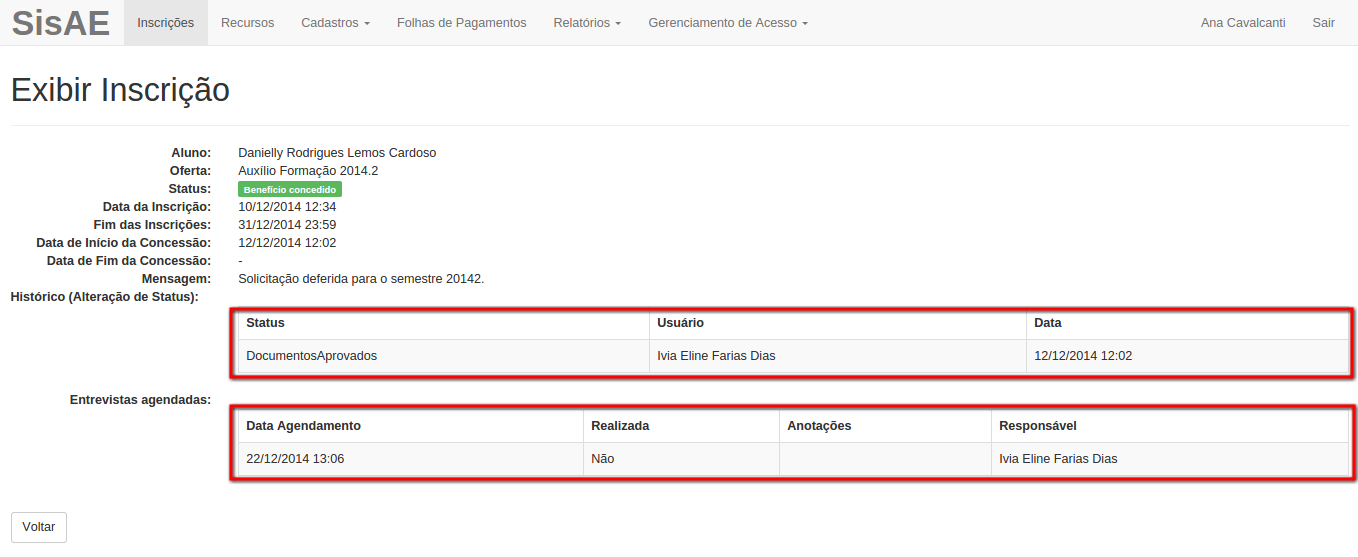
Task: Expand the Cadastros dropdown
Action: [x=335, y=22]
